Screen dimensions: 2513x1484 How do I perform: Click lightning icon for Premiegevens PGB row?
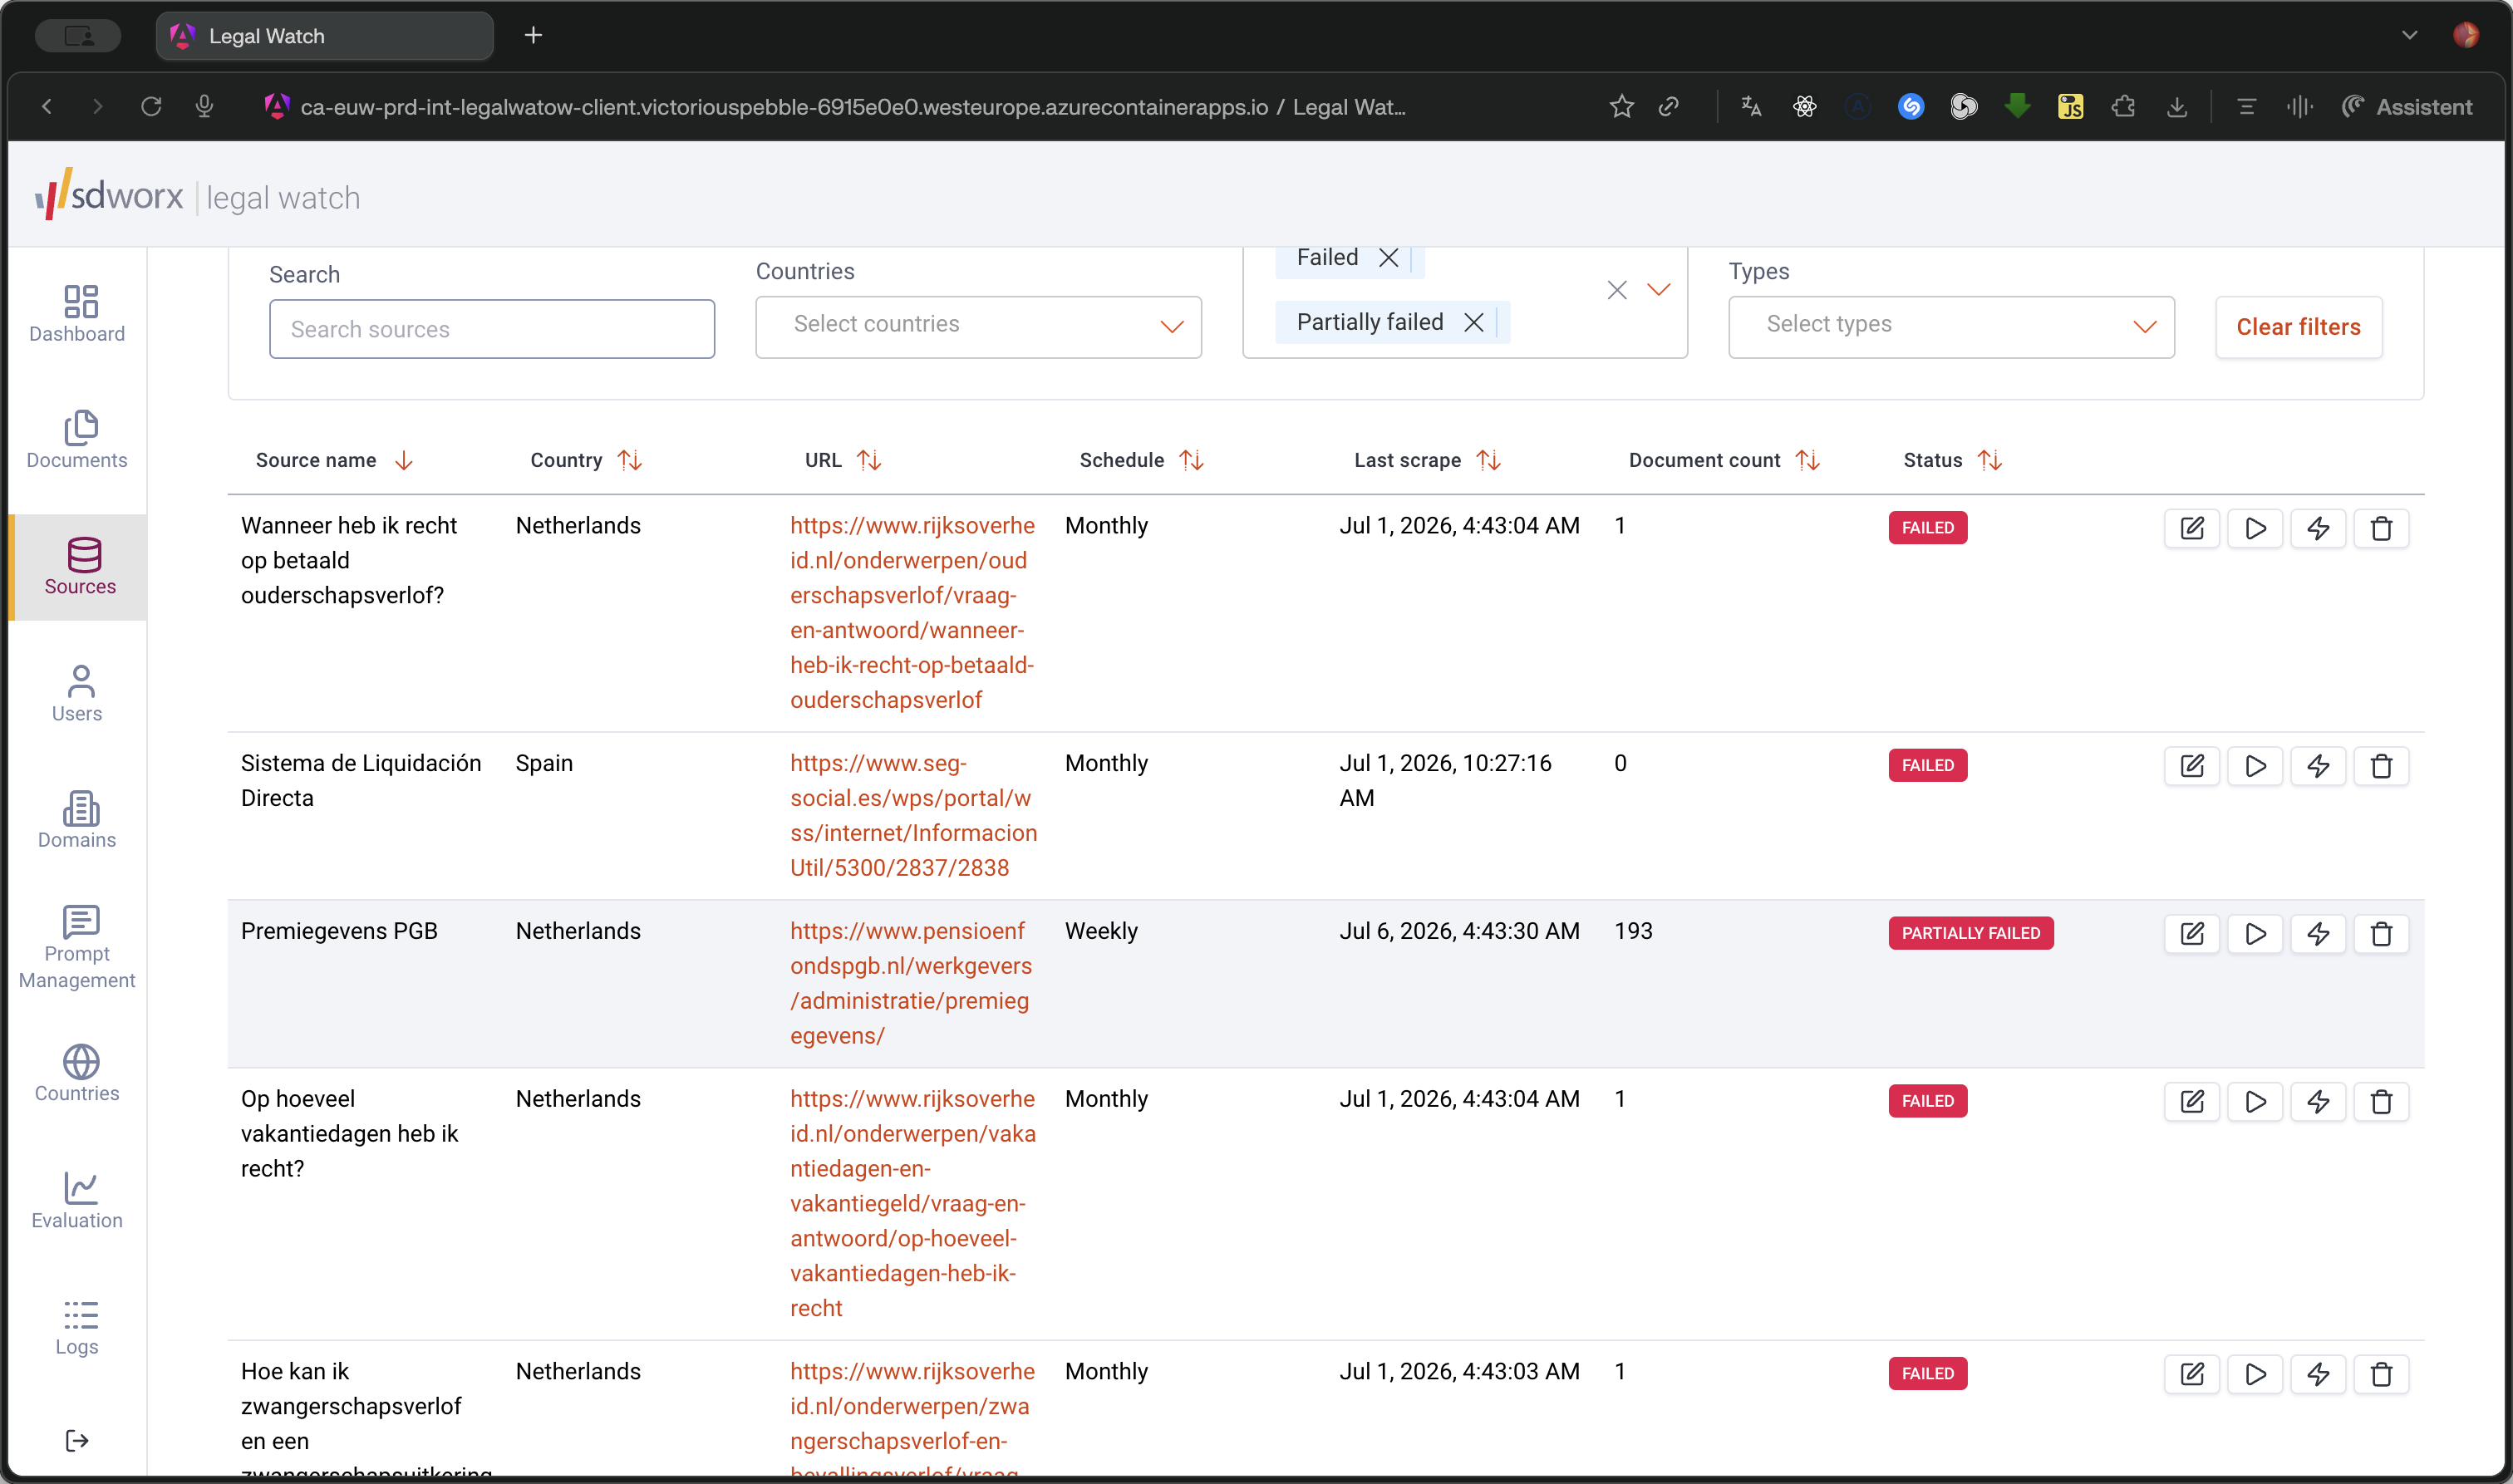click(2317, 934)
